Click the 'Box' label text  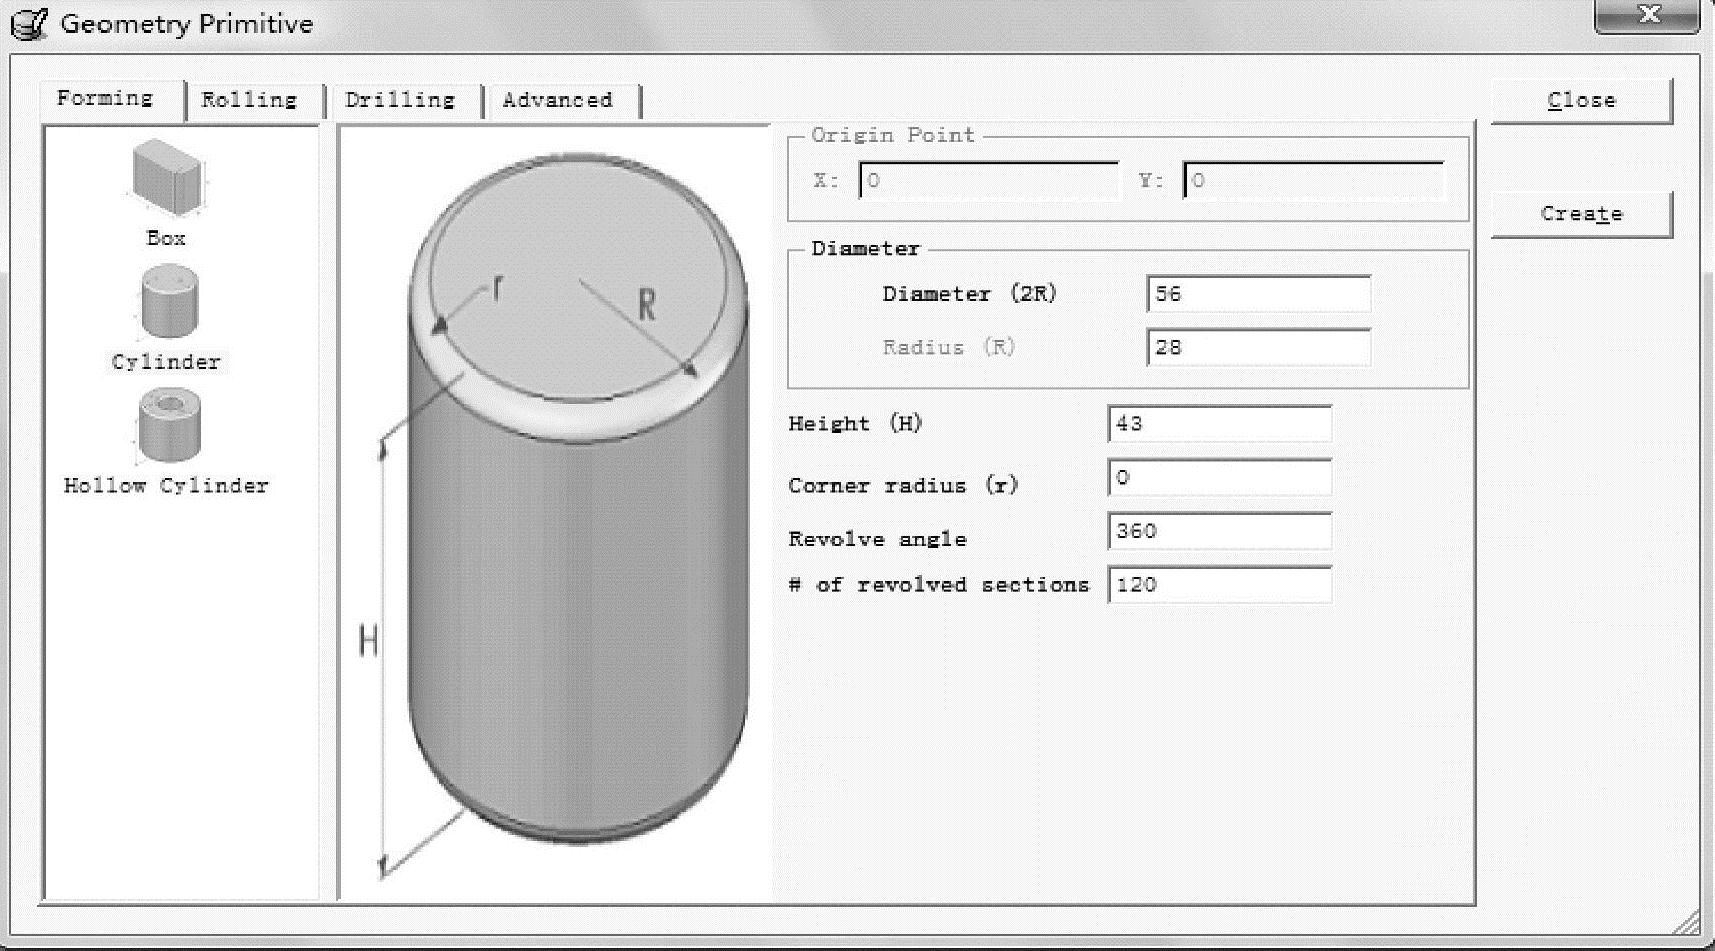pyautogui.click(x=166, y=238)
